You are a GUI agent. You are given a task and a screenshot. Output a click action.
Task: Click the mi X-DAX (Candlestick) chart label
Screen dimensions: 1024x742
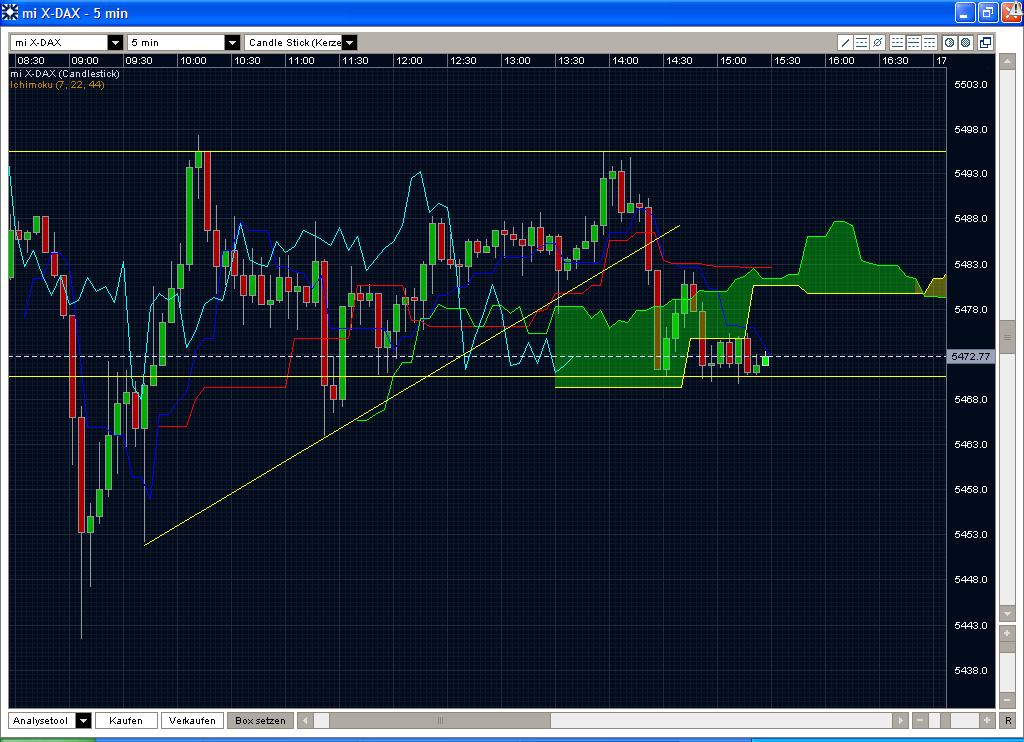coord(65,74)
